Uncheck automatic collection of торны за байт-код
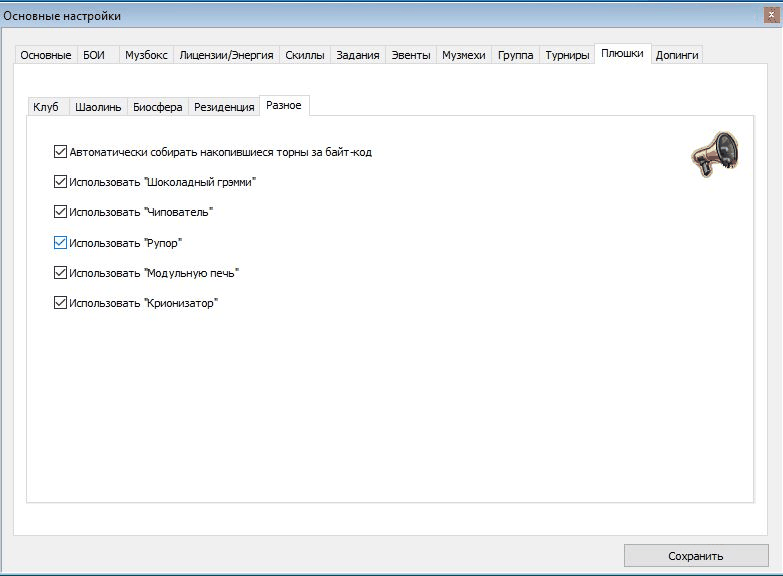The image size is (783, 576). tap(60, 151)
